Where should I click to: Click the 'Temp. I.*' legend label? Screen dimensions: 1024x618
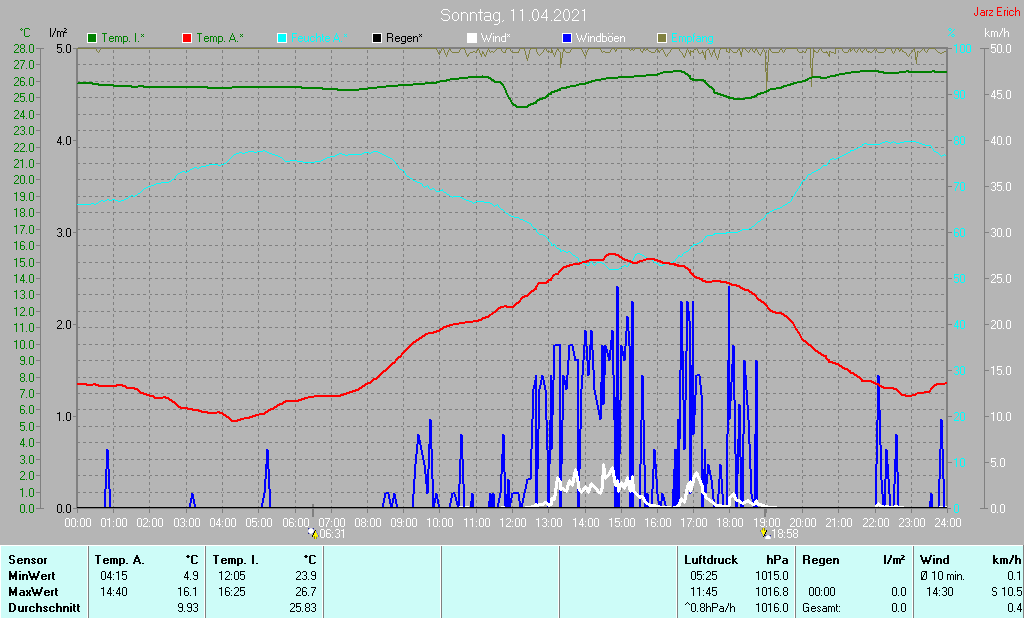tap(123, 38)
